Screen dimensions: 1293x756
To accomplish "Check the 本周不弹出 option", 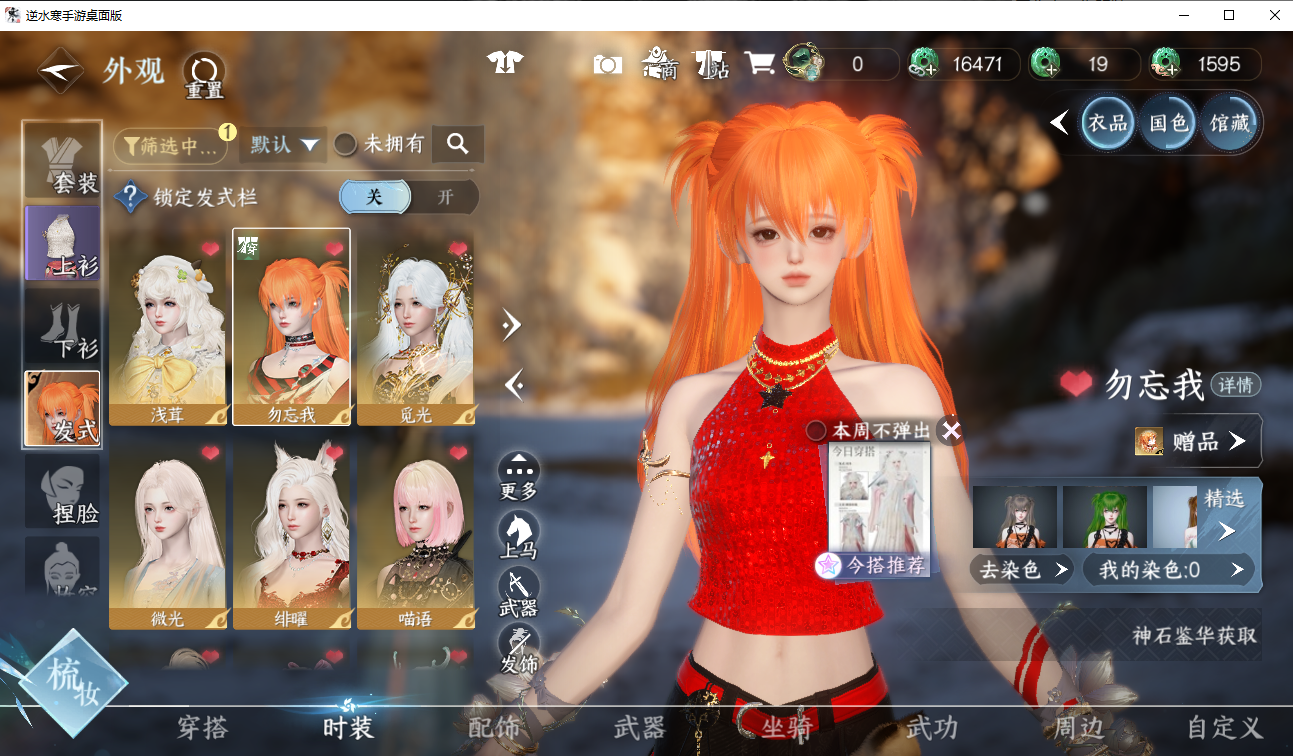I will coord(817,430).
